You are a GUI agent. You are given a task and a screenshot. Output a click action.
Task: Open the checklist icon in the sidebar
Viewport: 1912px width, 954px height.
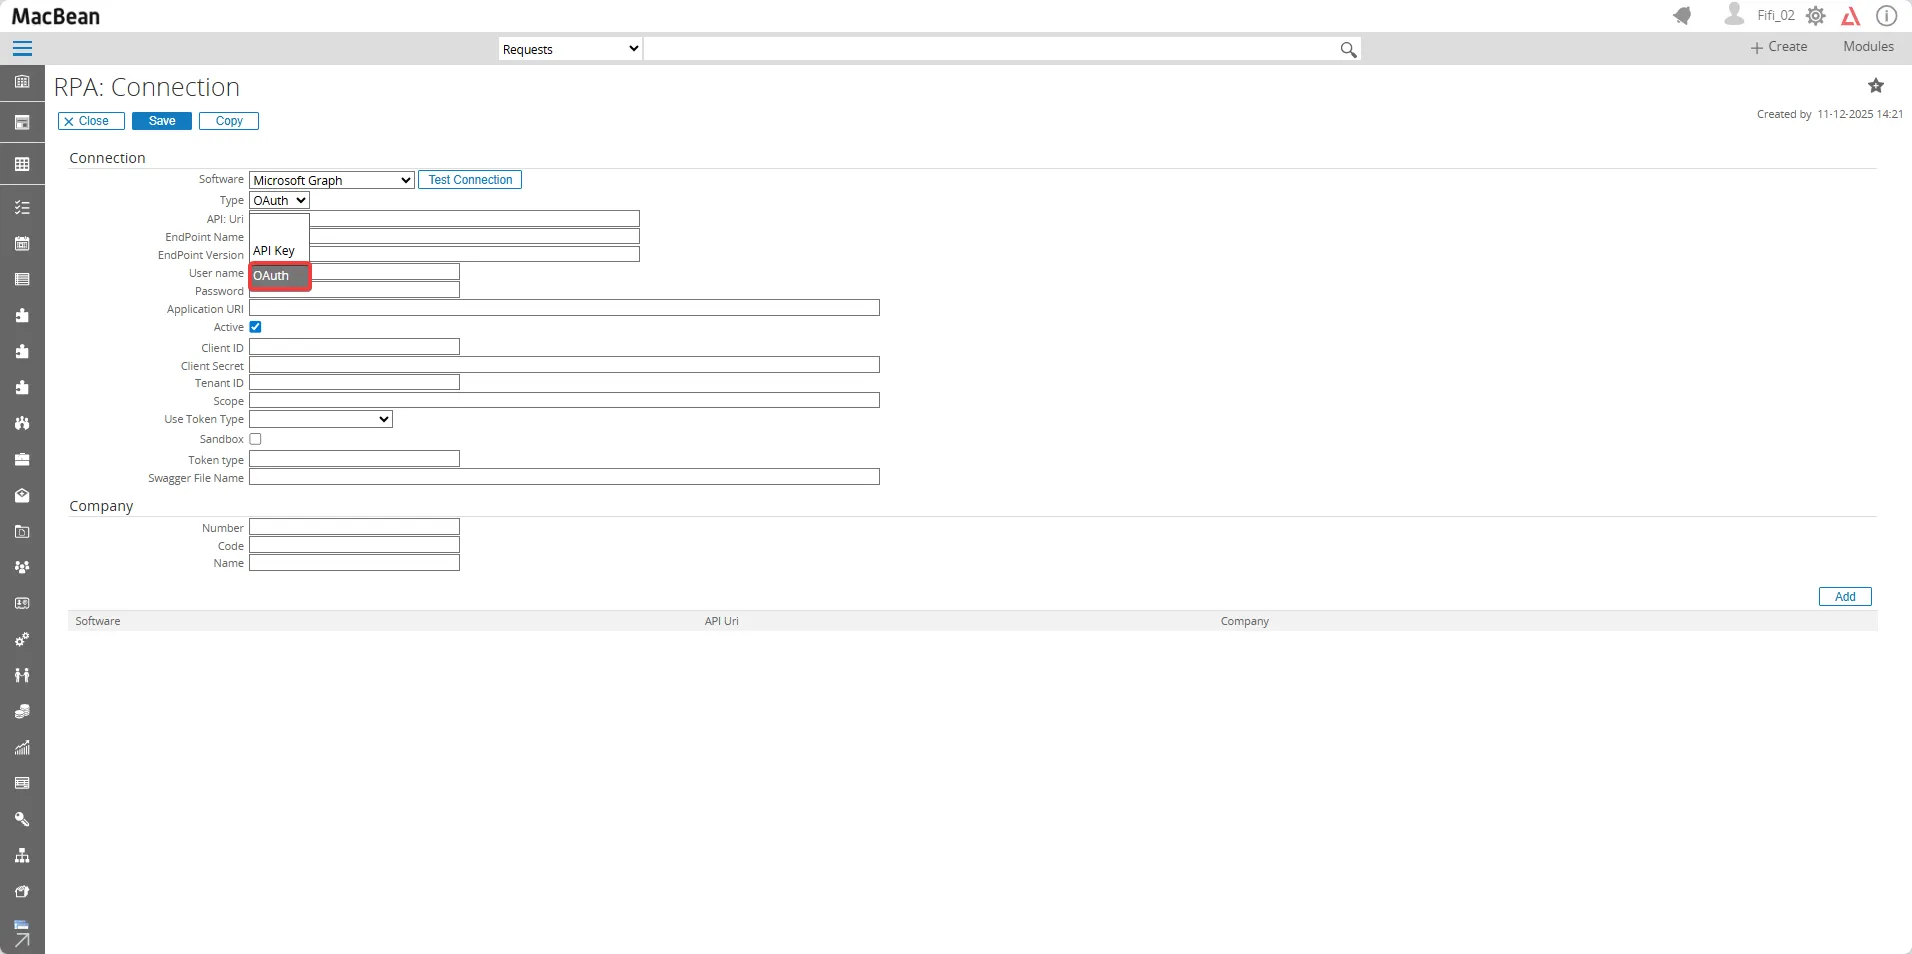coord(22,207)
